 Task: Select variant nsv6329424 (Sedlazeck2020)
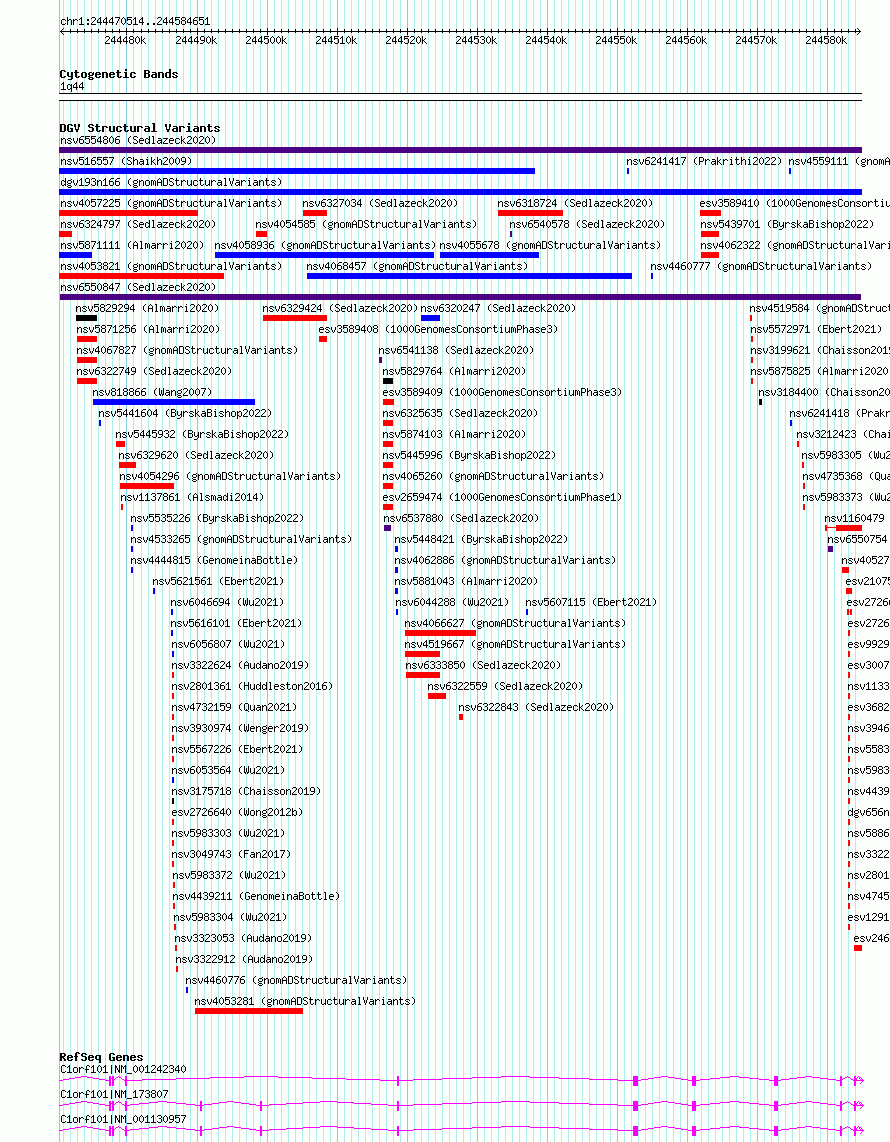[x=340, y=309]
